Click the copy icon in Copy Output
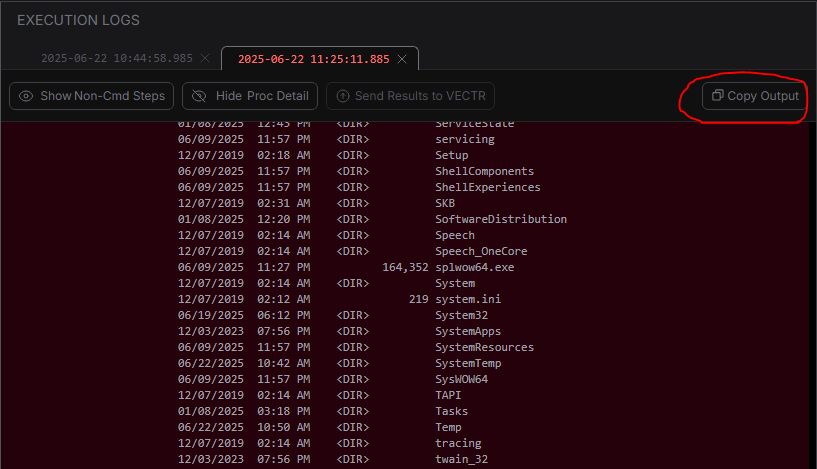Viewport: 817px width, 469px height. (717, 96)
